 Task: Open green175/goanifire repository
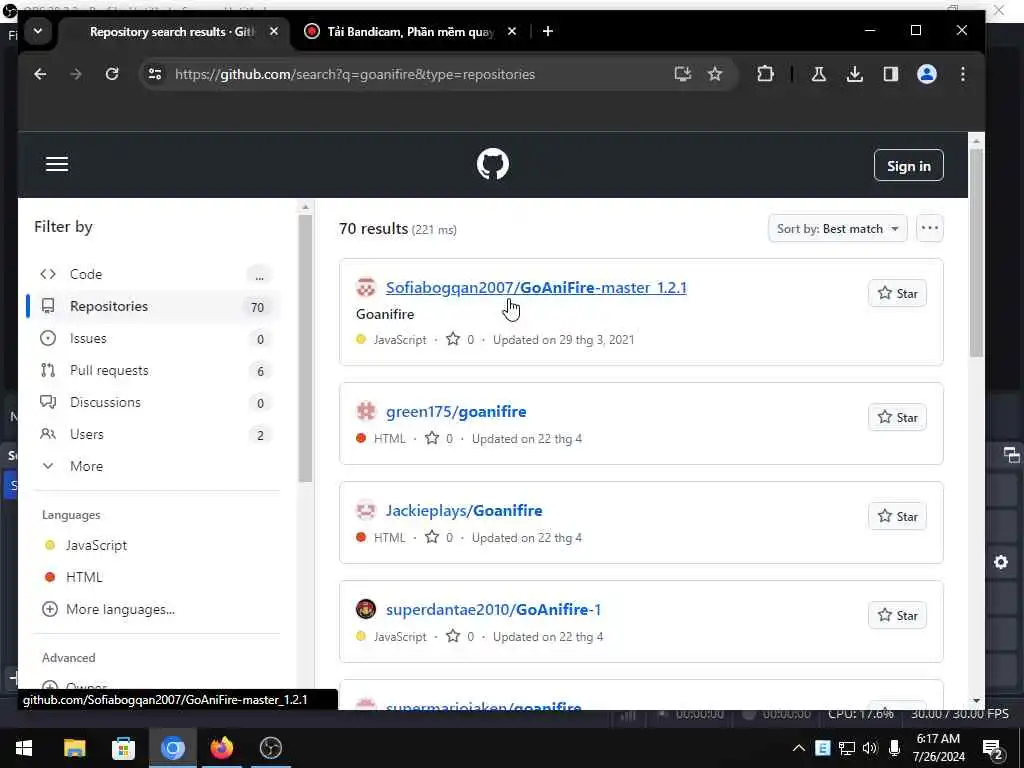456,411
